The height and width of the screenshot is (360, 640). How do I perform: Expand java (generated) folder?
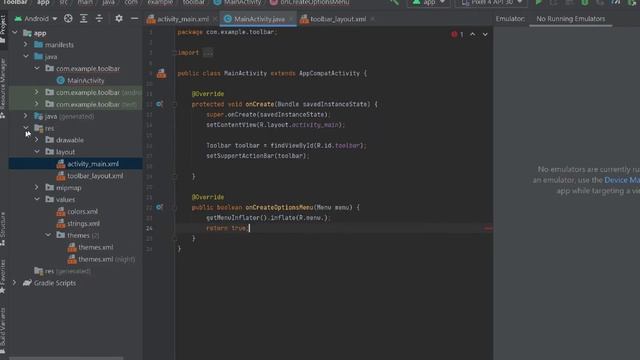coord(26,116)
